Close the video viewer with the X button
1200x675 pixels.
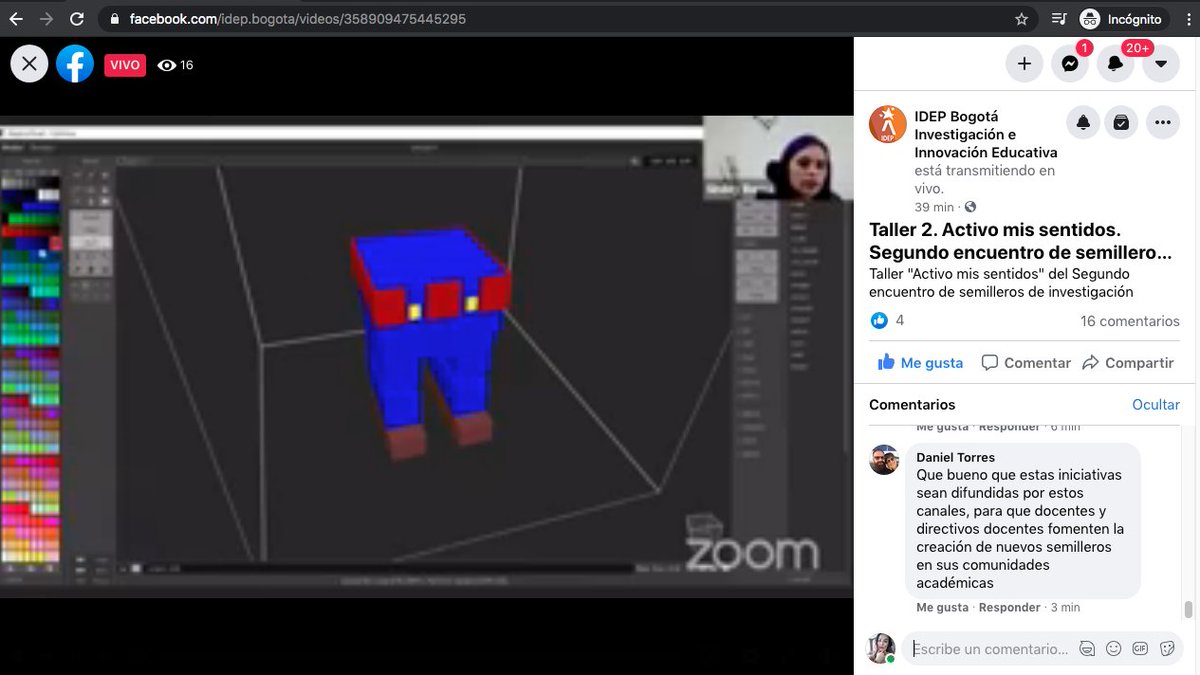pyautogui.click(x=29, y=64)
